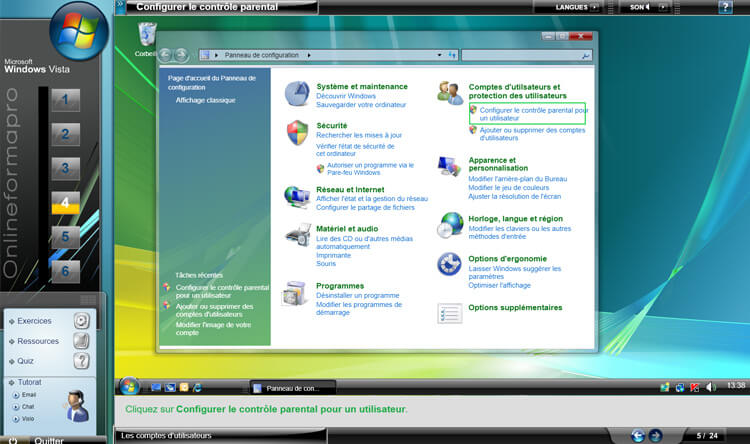
Task: Open the Système et maintenance category icon
Action: click(x=297, y=94)
